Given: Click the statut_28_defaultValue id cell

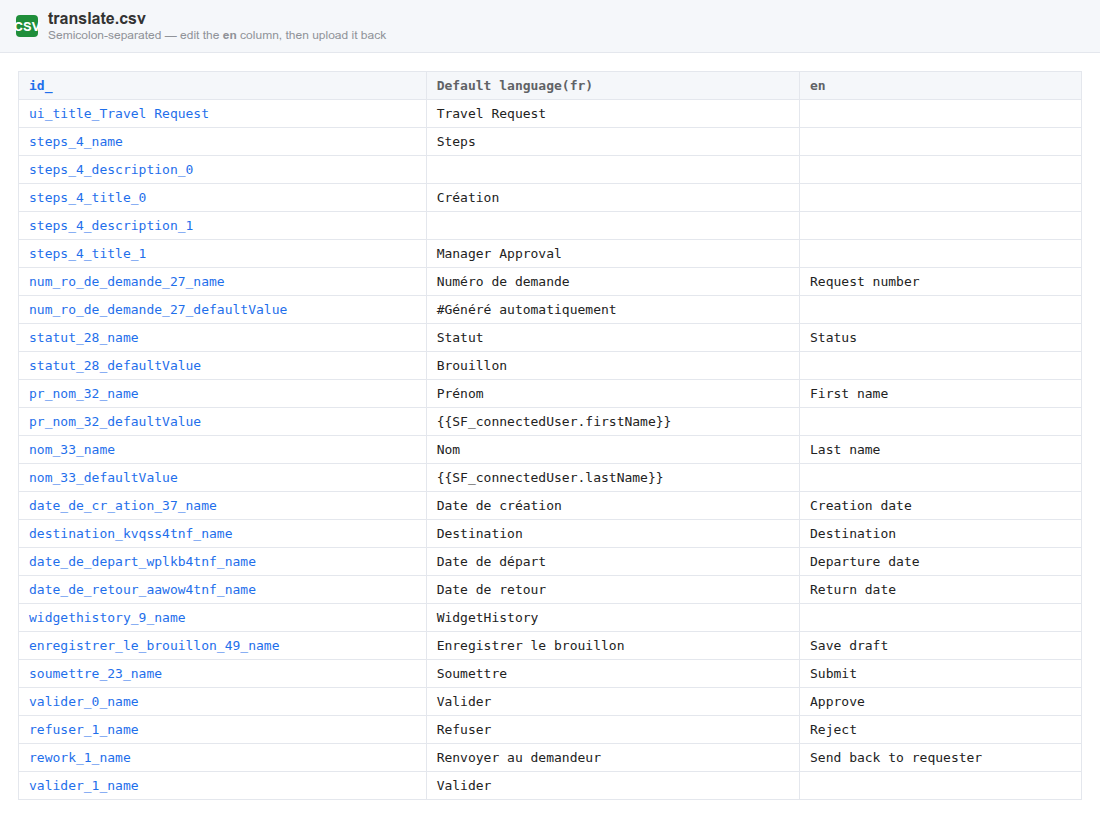Looking at the screenshot, I should (x=222, y=366).
